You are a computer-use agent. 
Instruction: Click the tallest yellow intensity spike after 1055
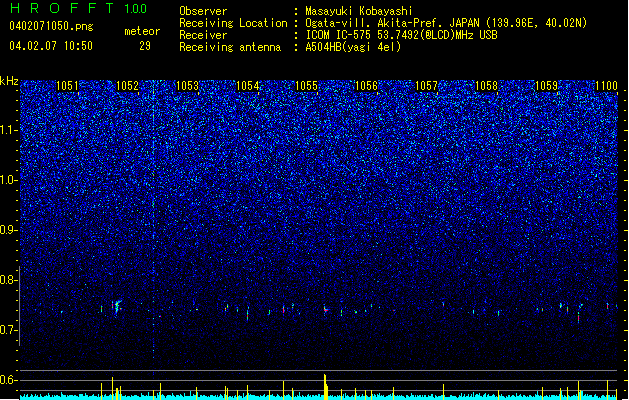point(326,387)
